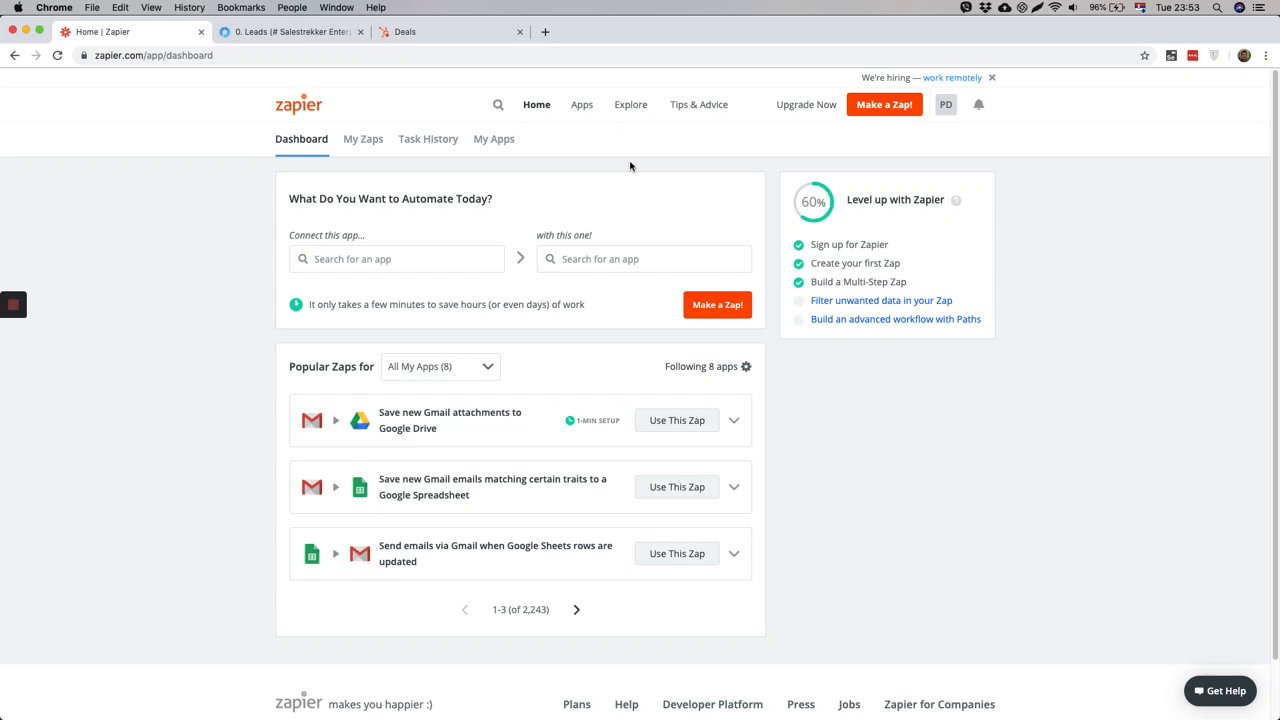
Task: Open the work remotely link
Action: pyautogui.click(x=952, y=77)
